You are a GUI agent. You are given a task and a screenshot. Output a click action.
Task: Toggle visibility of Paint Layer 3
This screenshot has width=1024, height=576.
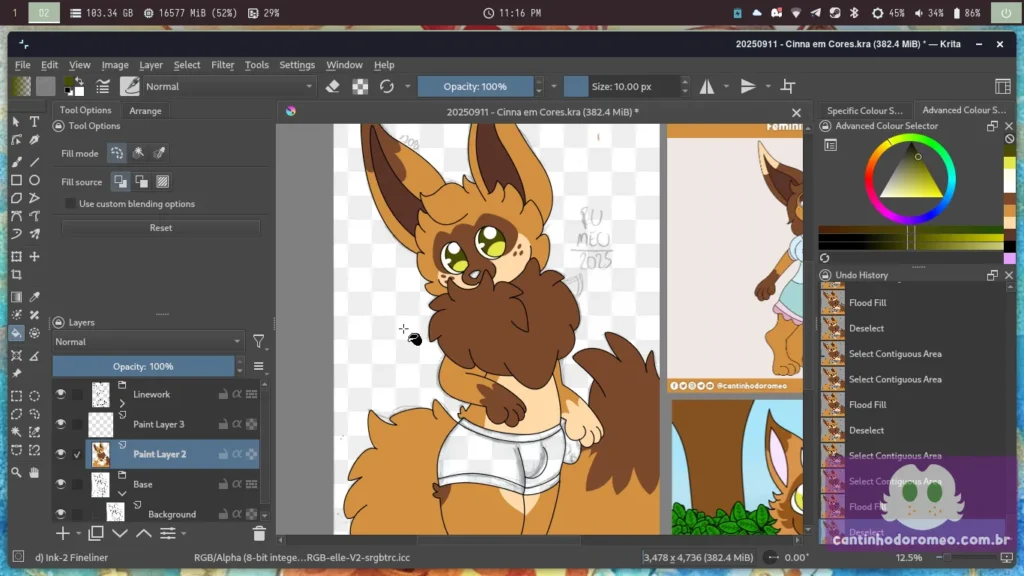click(x=61, y=424)
